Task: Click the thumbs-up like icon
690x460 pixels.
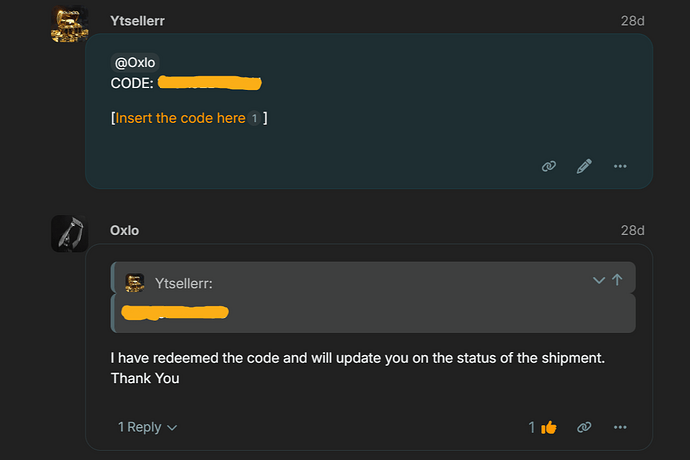Action: [548, 427]
